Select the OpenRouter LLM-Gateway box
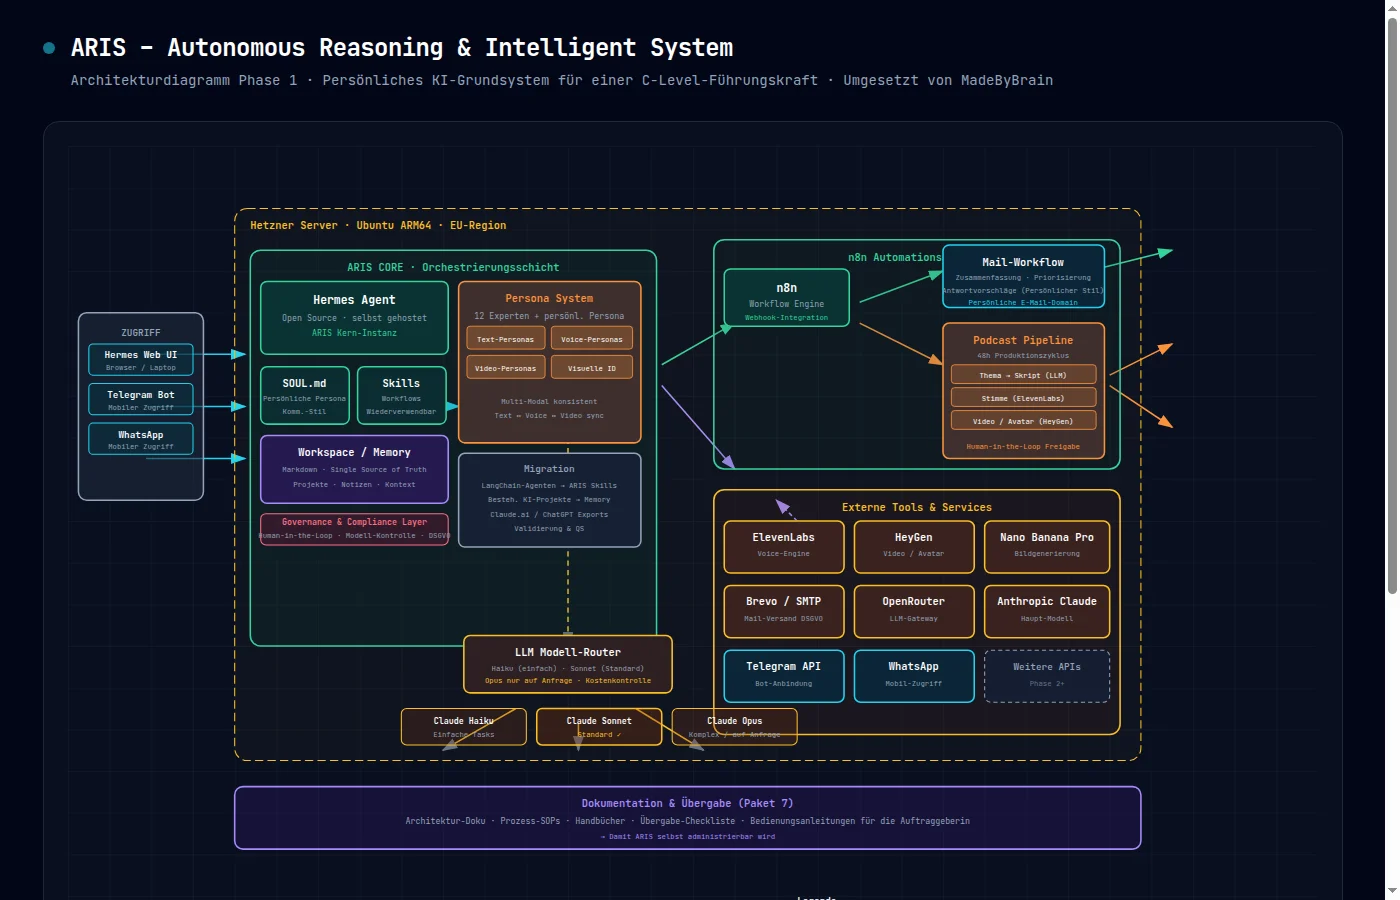Screen dimensions: 1400x900 coord(914,612)
